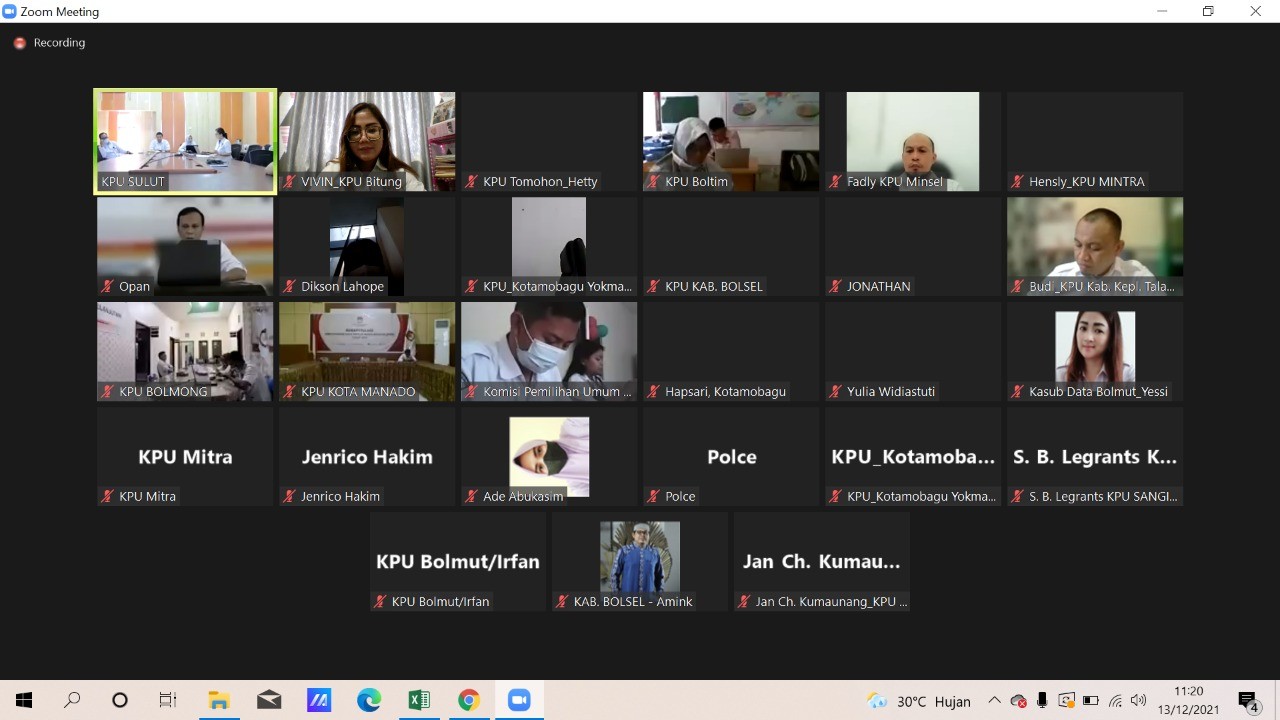Launch Google Chrome from taskbar

(469, 700)
